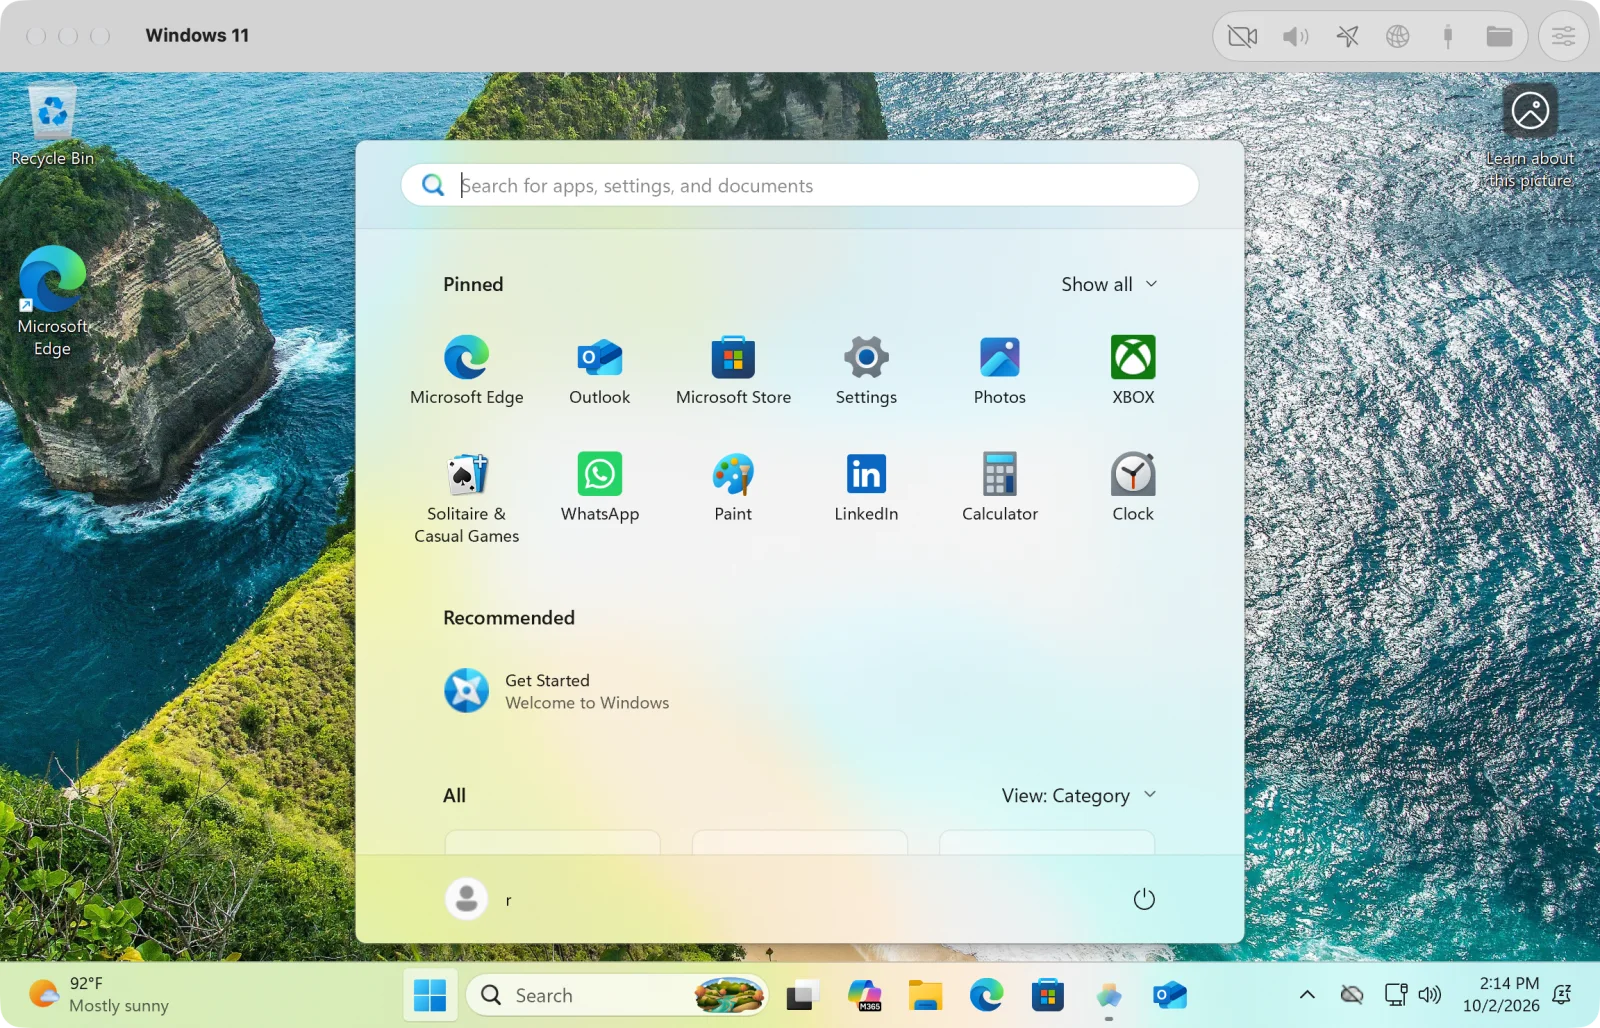
Task: Click the taskbar Search box
Action: (x=617, y=995)
